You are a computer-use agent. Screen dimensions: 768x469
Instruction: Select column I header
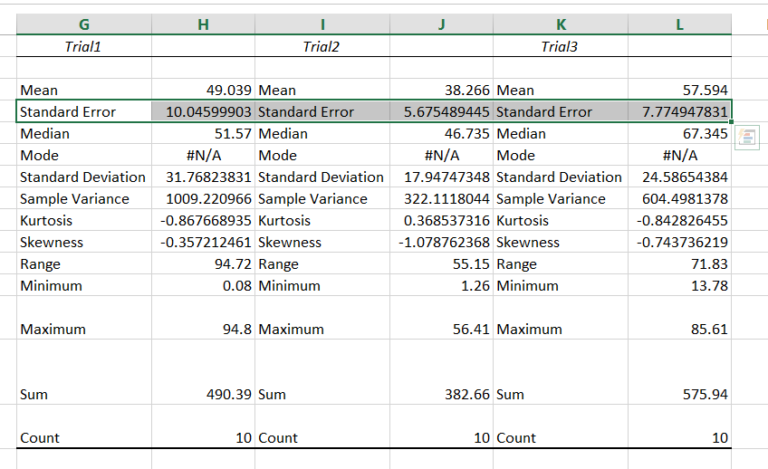[322, 24]
